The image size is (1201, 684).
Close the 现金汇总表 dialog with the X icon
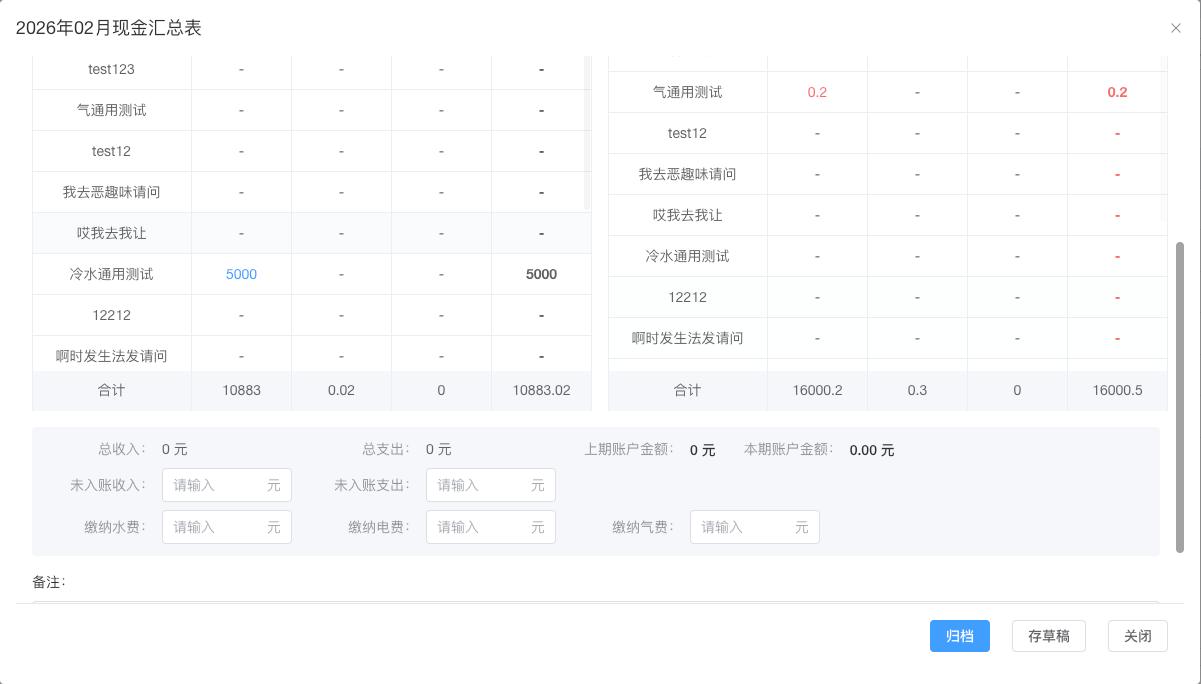[x=1176, y=28]
